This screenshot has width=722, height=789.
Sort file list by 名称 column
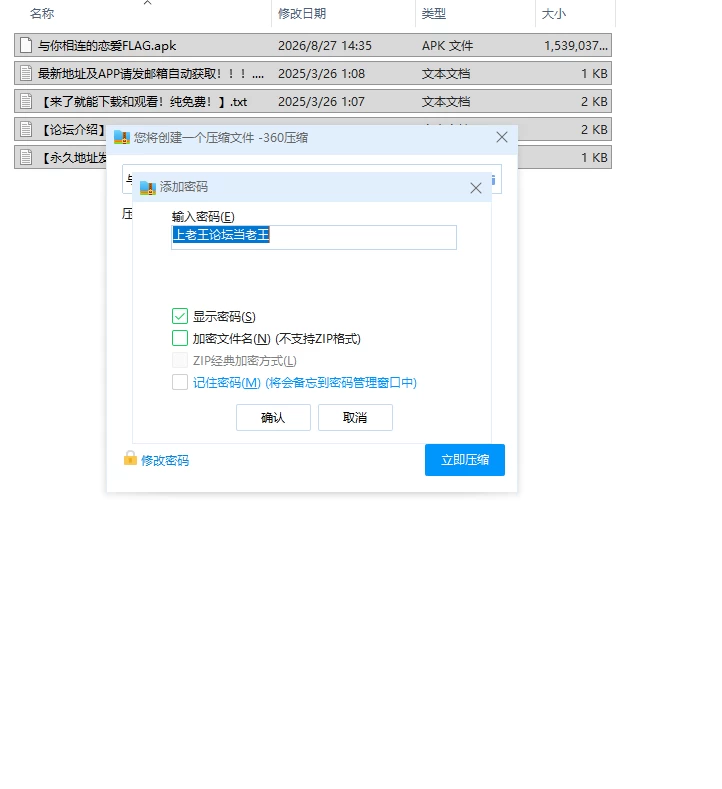tap(42, 14)
